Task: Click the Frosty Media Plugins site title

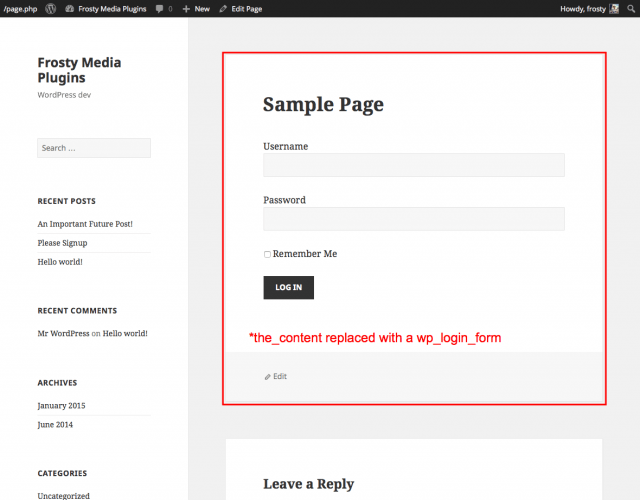Action: click(79, 70)
